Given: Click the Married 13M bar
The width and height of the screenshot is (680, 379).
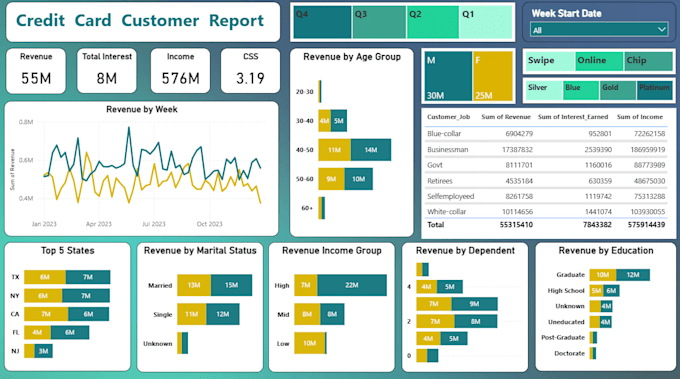Looking at the screenshot, I should (194, 285).
